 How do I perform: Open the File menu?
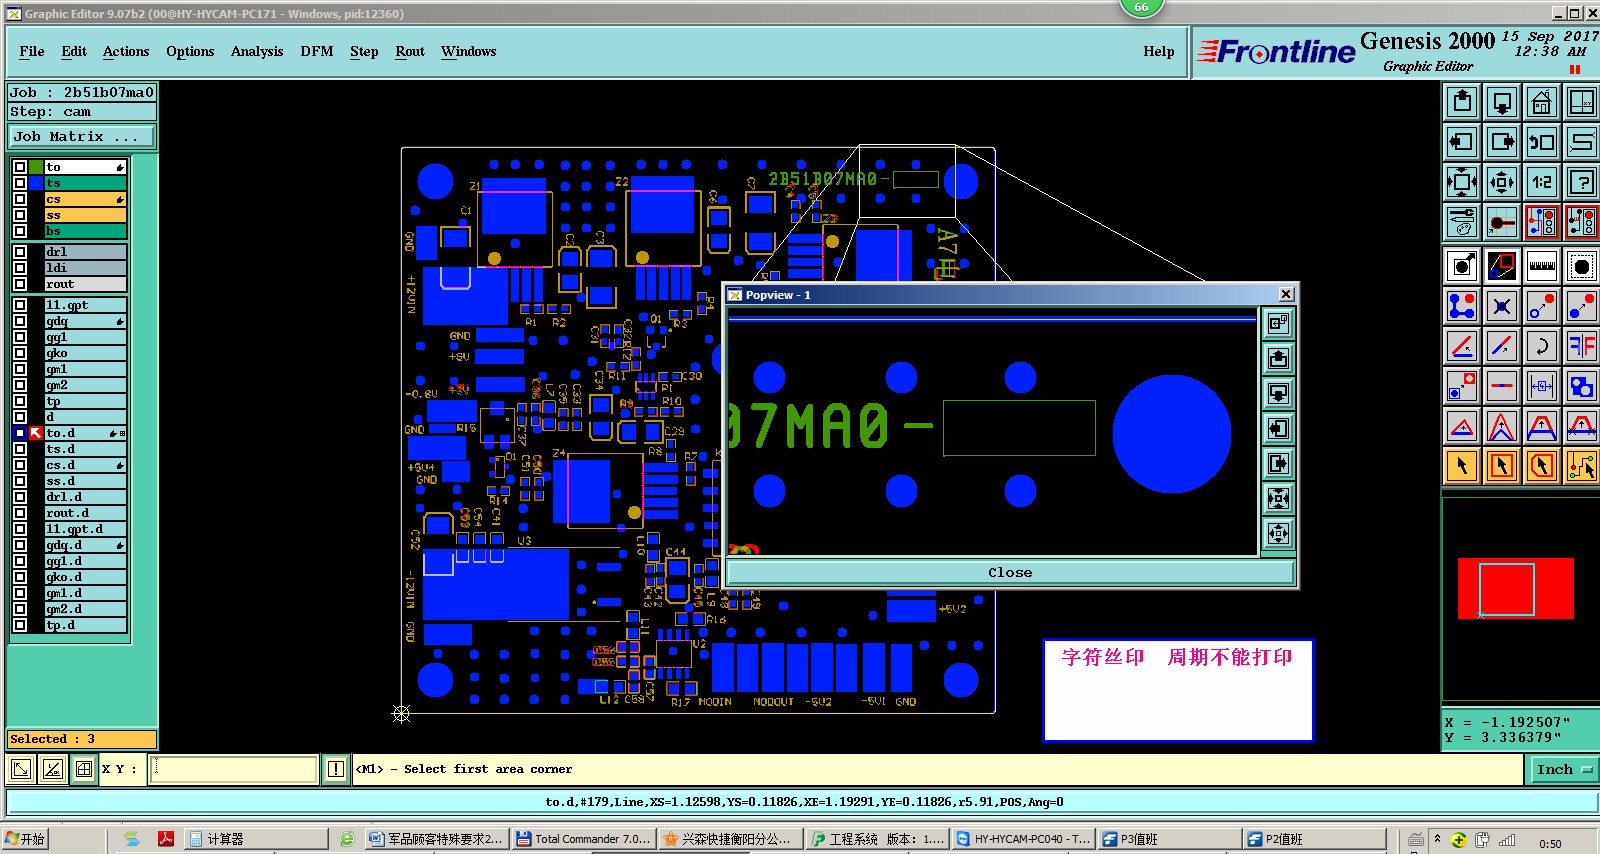(32, 51)
